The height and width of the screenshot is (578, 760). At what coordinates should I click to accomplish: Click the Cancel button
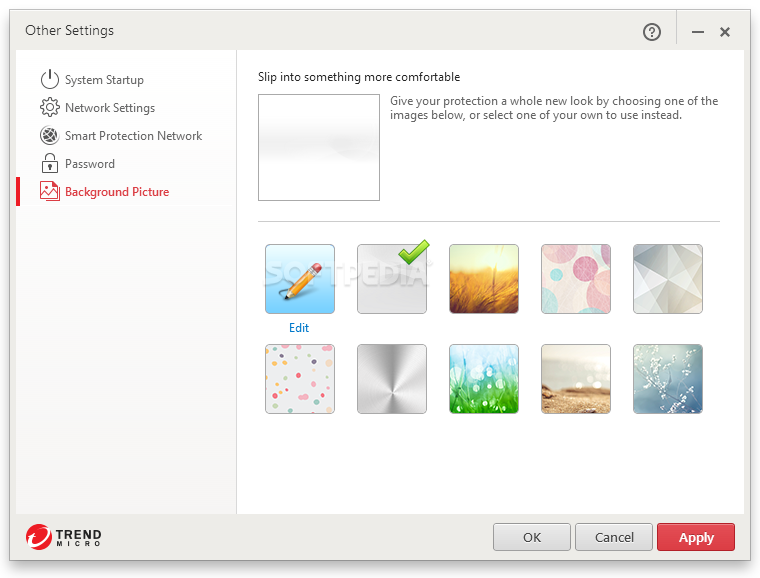pyautogui.click(x=614, y=537)
